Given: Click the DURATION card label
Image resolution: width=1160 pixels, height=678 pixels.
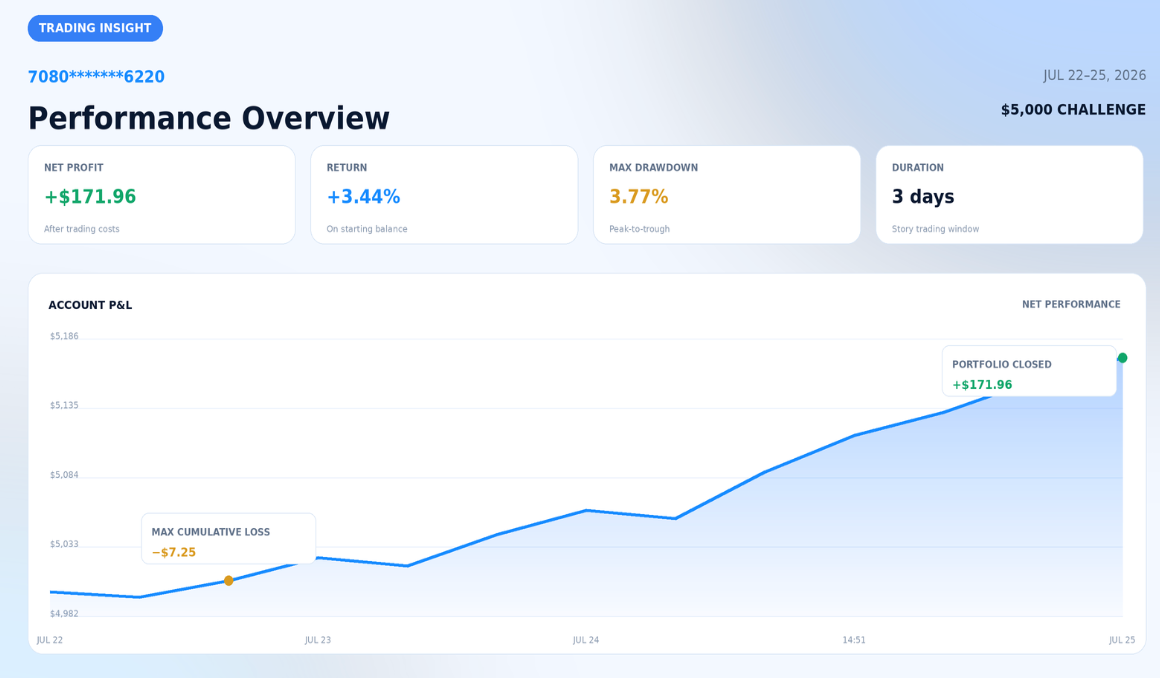Looking at the screenshot, I should (x=917, y=168).
